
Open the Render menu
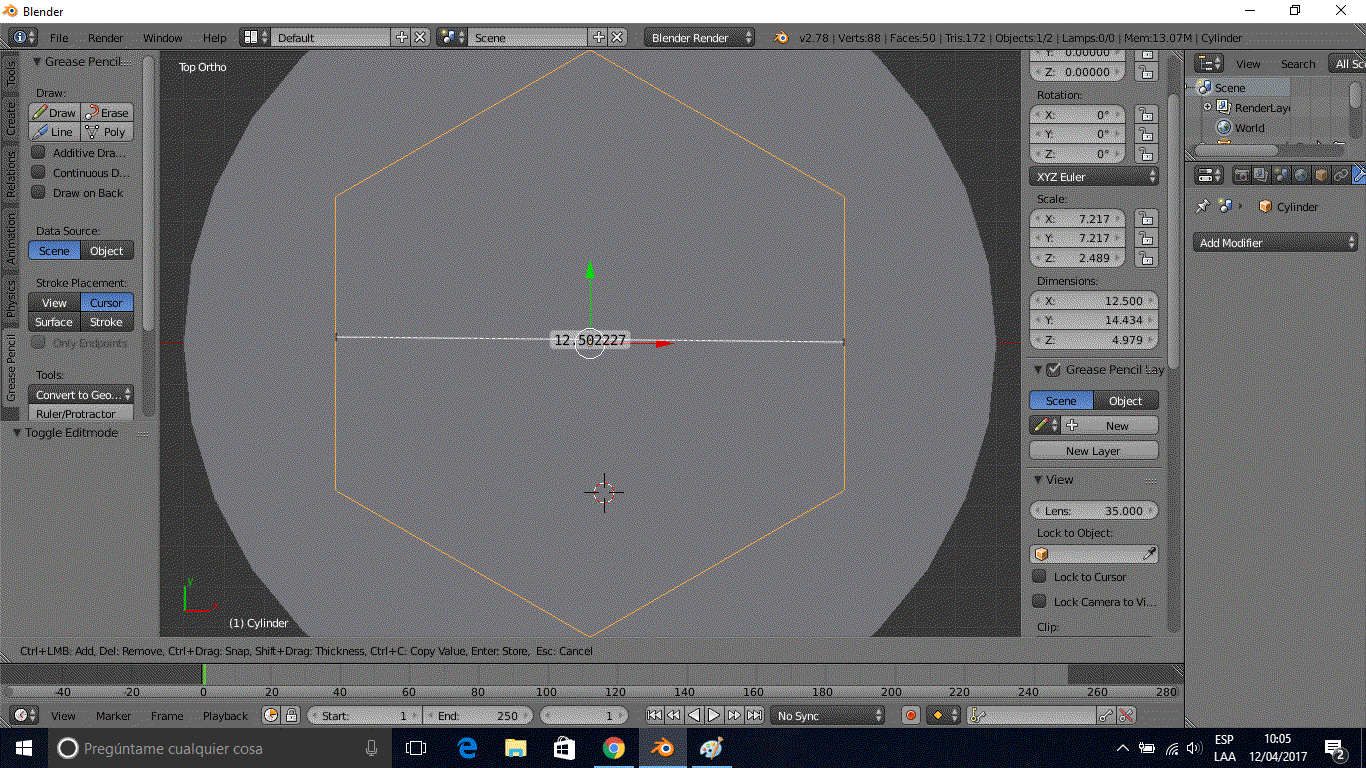[x=105, y=38]
